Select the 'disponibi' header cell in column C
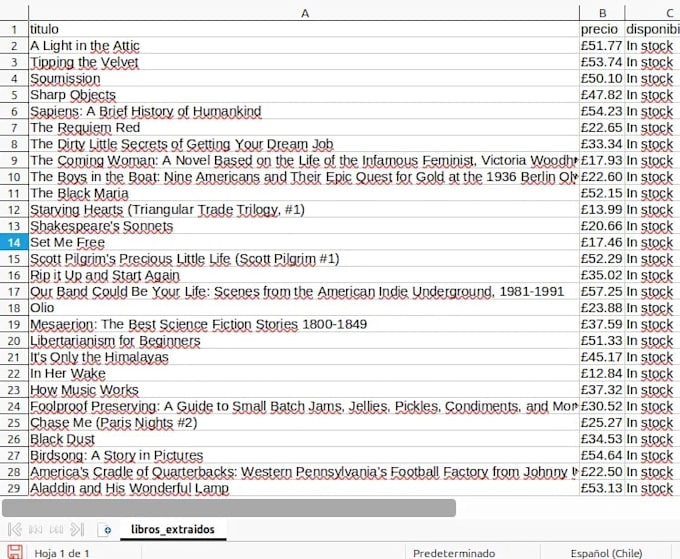Viewport: 680px width, 559px height. pos(653,29)
